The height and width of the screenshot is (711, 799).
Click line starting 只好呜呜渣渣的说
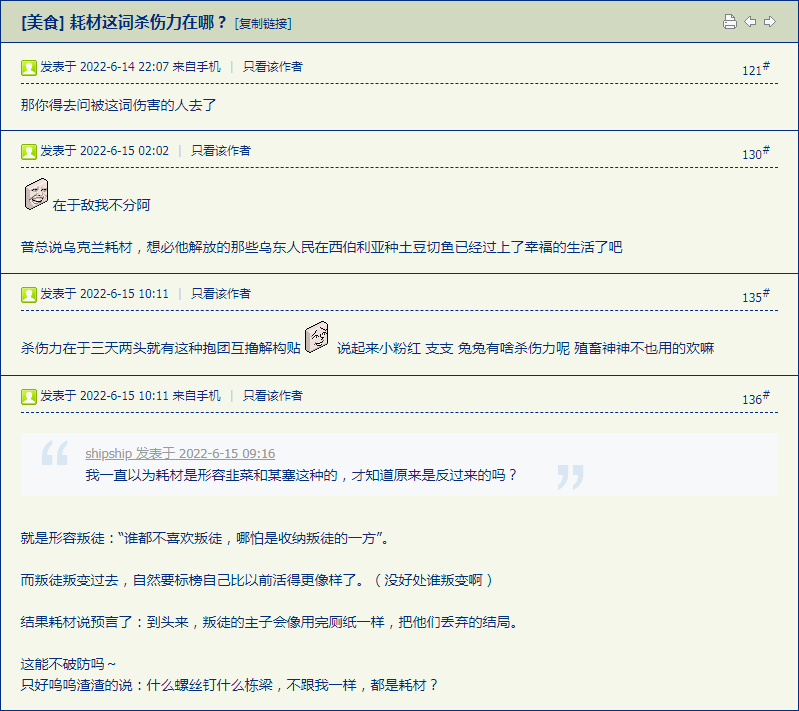tap(229, 685)
